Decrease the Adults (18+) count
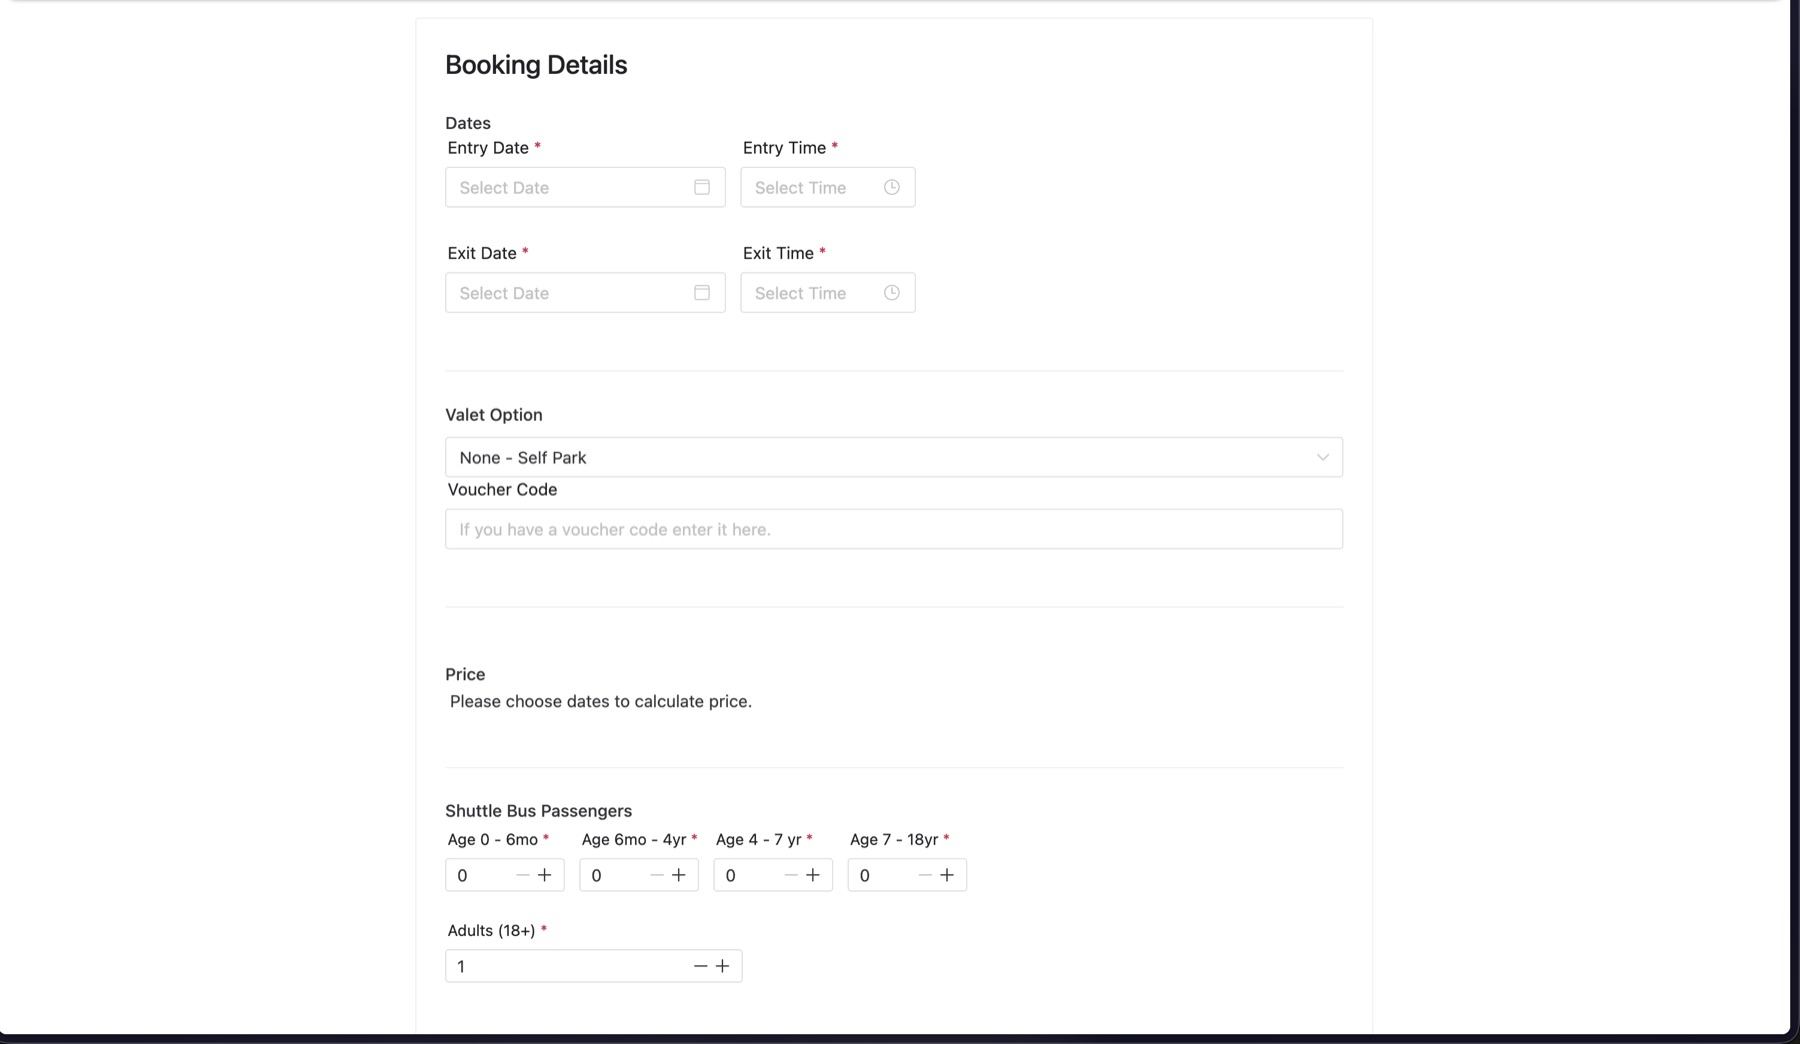Screen dimensions: 1800x1044 click(700, 966)
